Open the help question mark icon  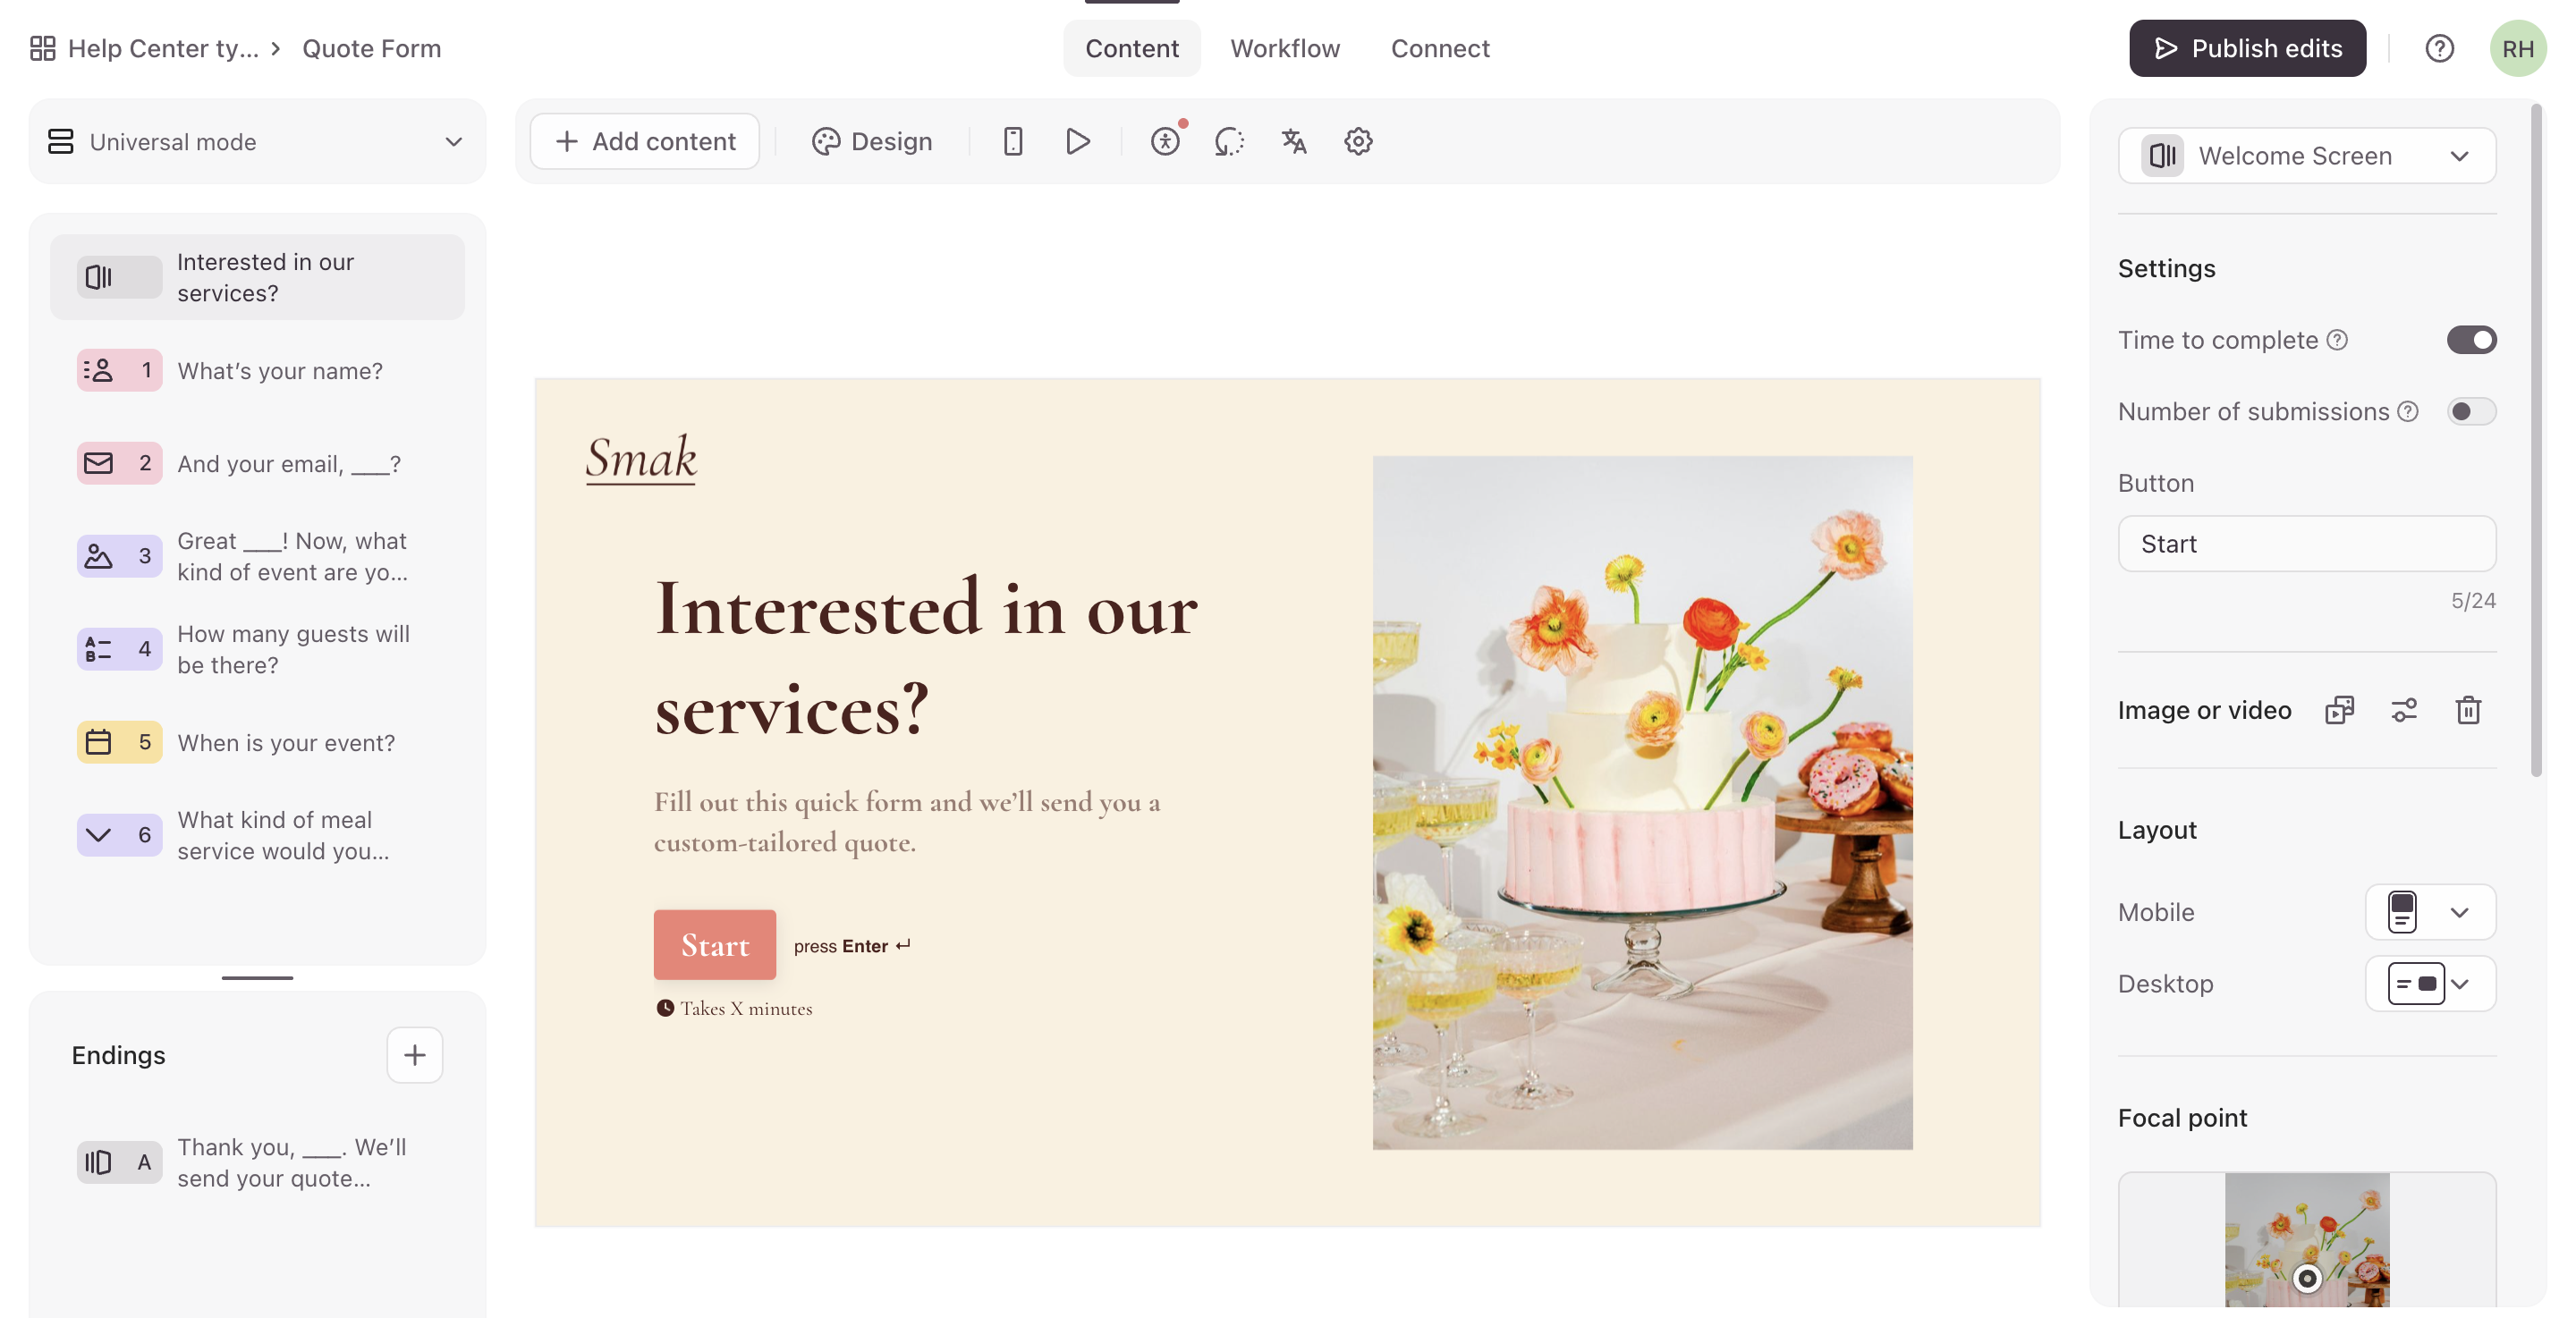(x=2438, y=48)
